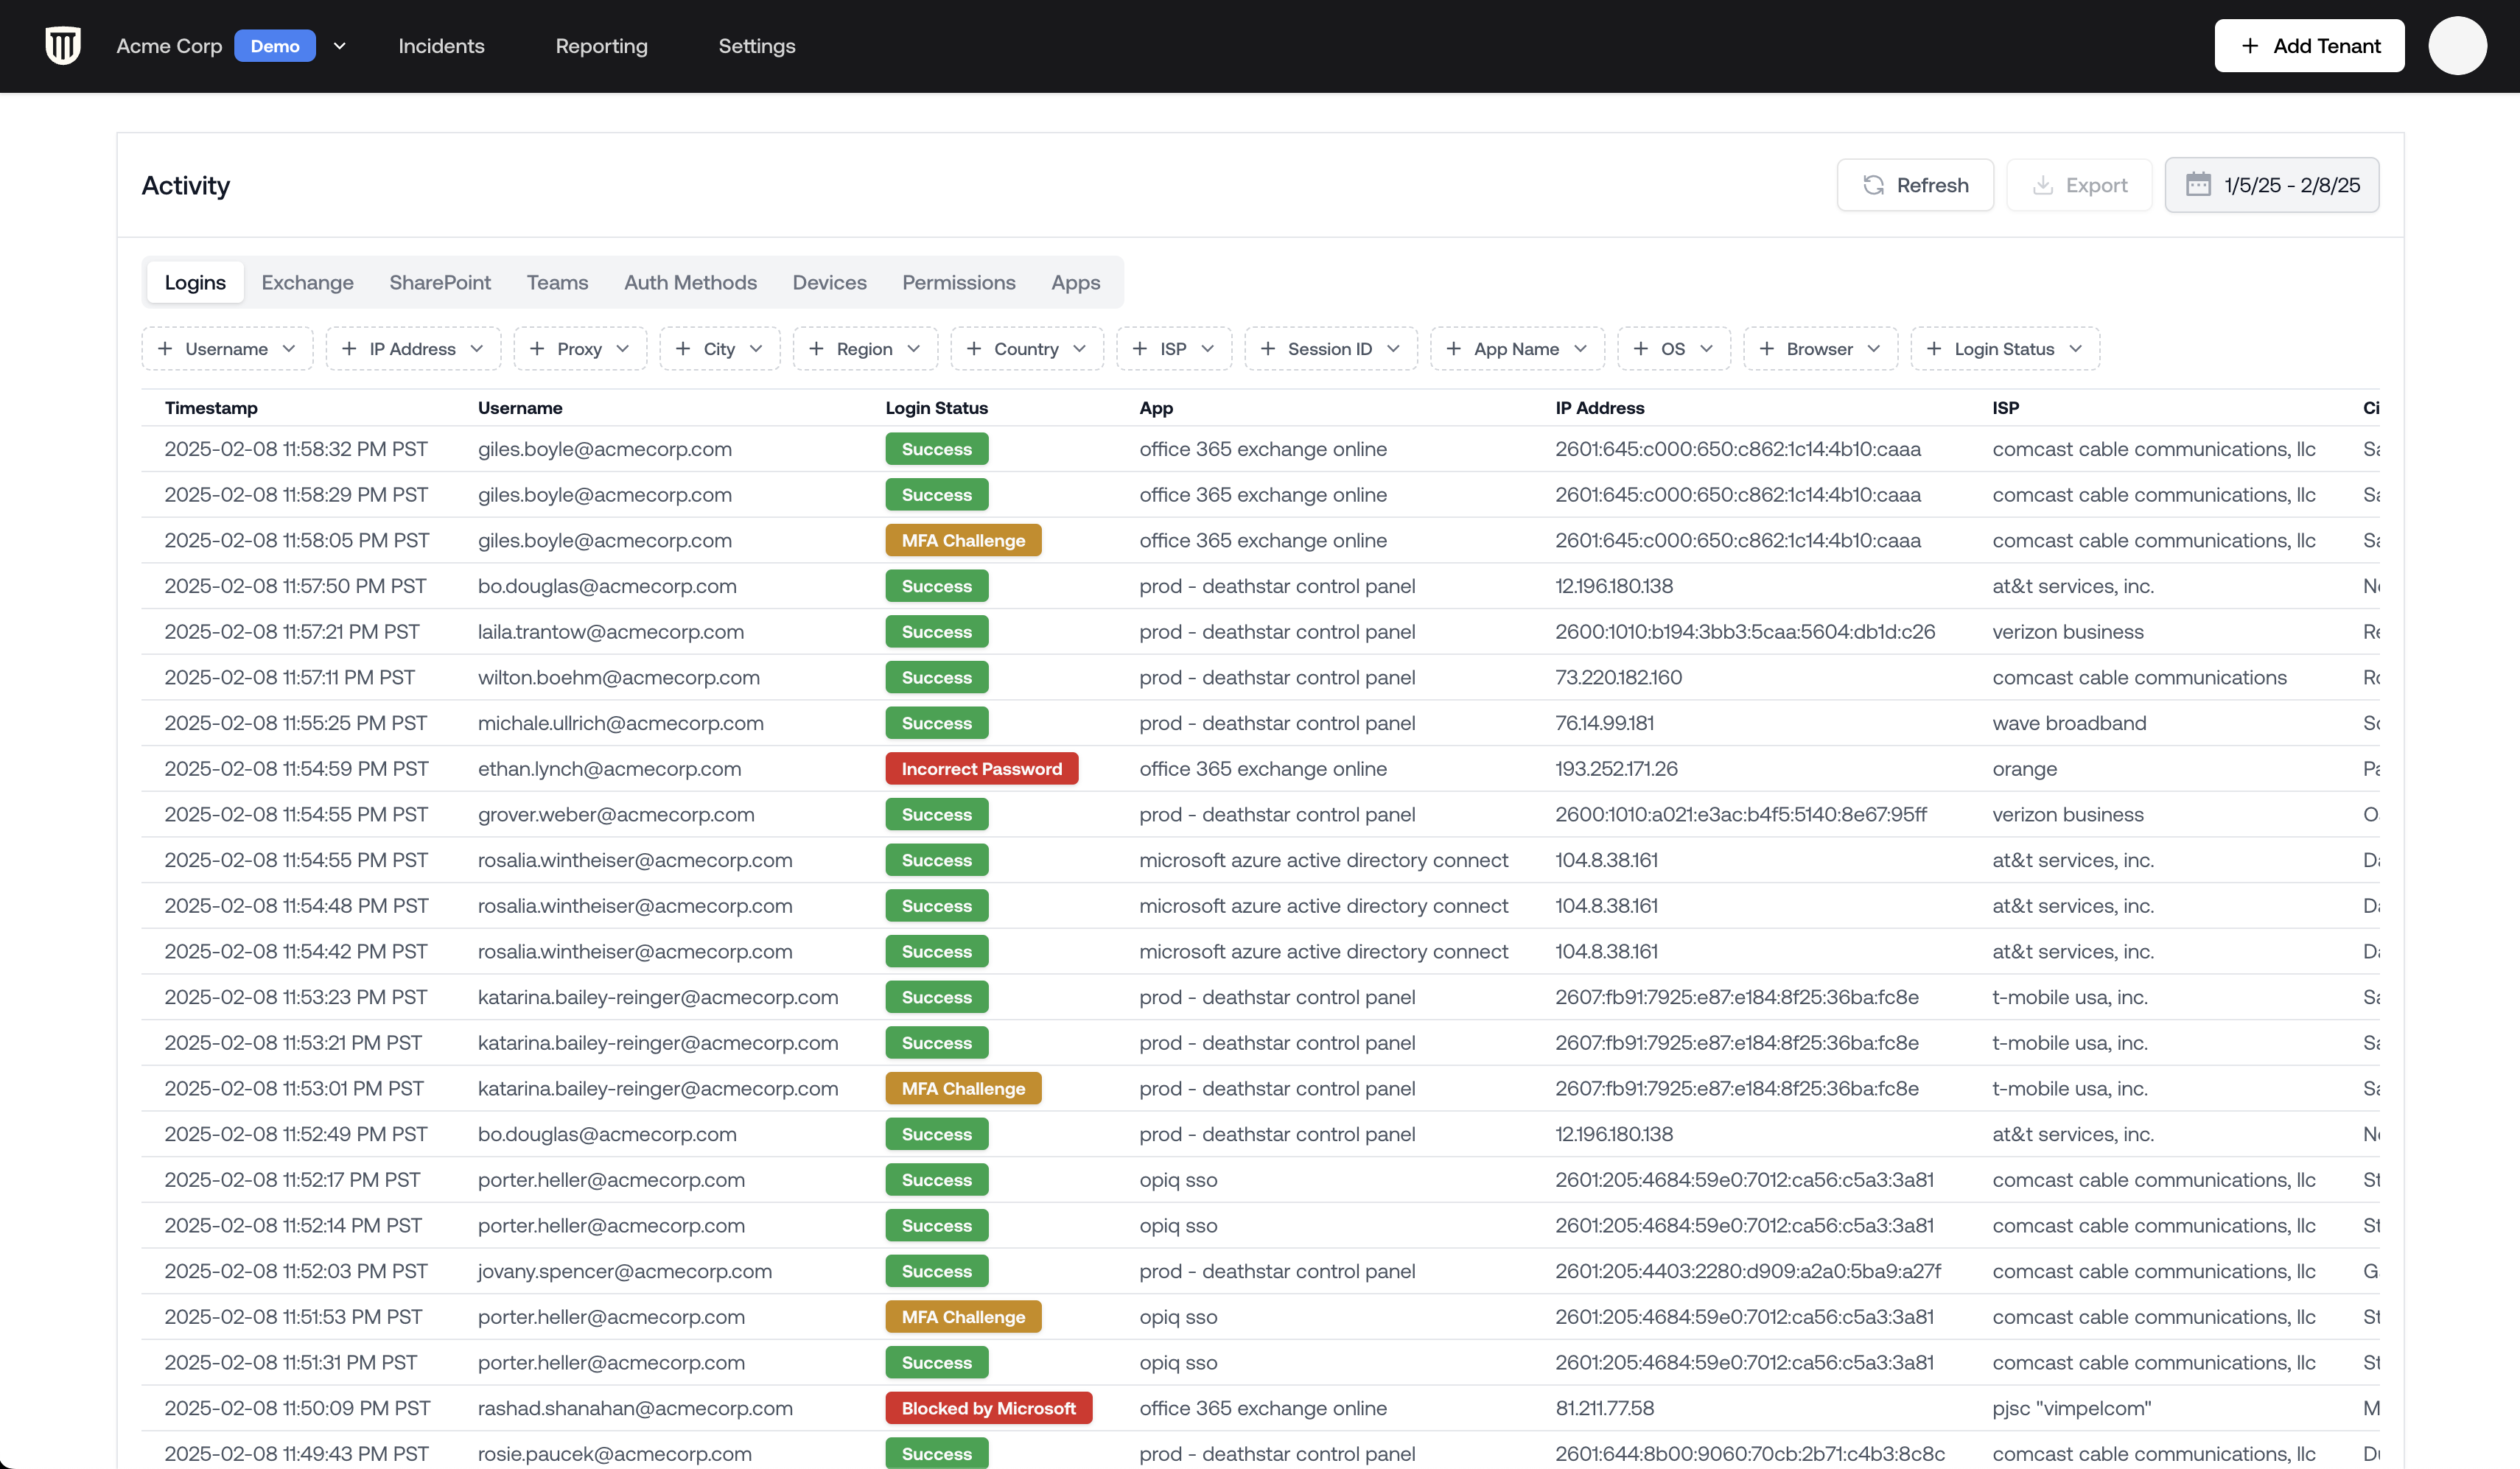Click the Blocked by Microsoft status badge

click(x=988, y=1408)
